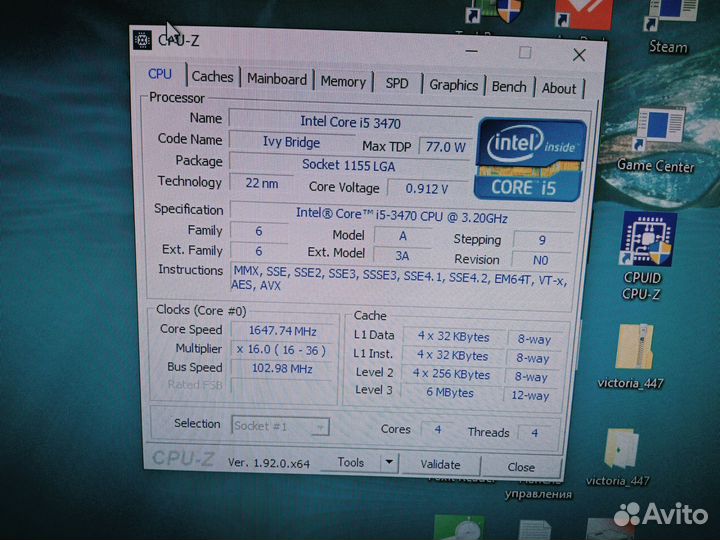The height and width of the screenshot is (540, 720).
Task: Open the Steam desktop shortcut
Action: pos(669,28)
